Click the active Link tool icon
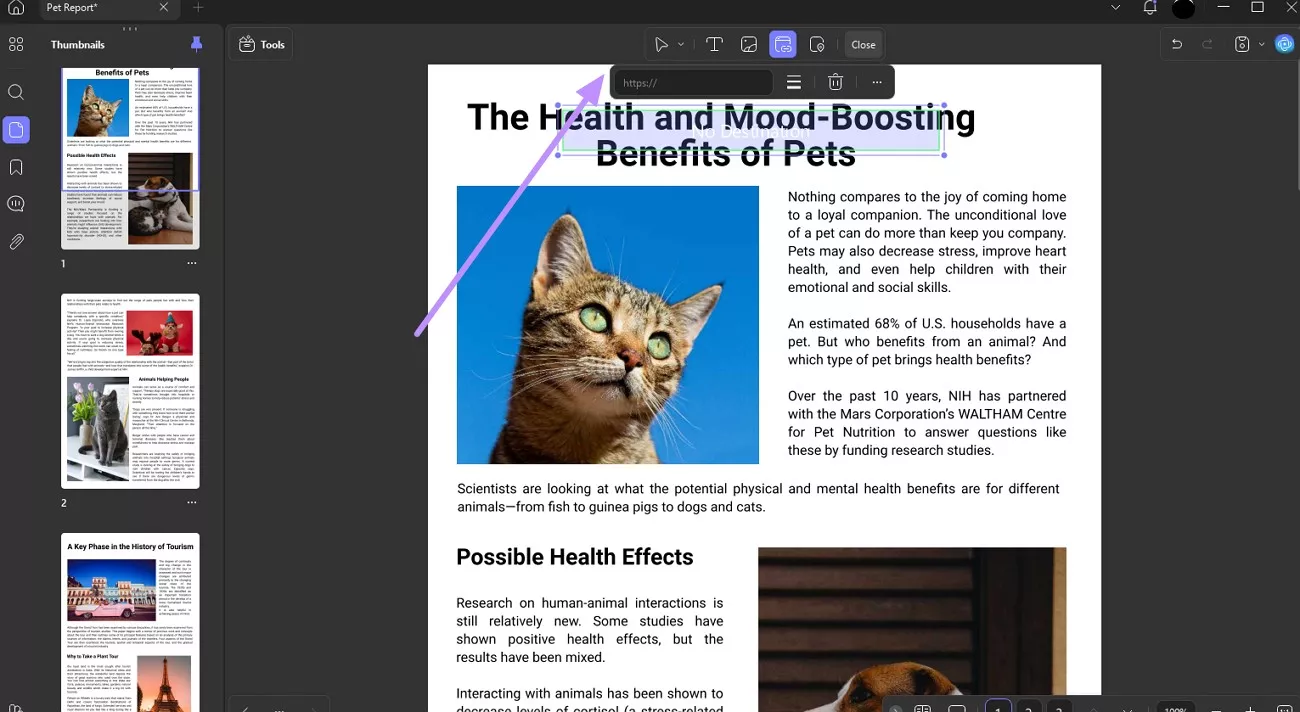This screenshot has width=1300, height=712. click(782, 44)
